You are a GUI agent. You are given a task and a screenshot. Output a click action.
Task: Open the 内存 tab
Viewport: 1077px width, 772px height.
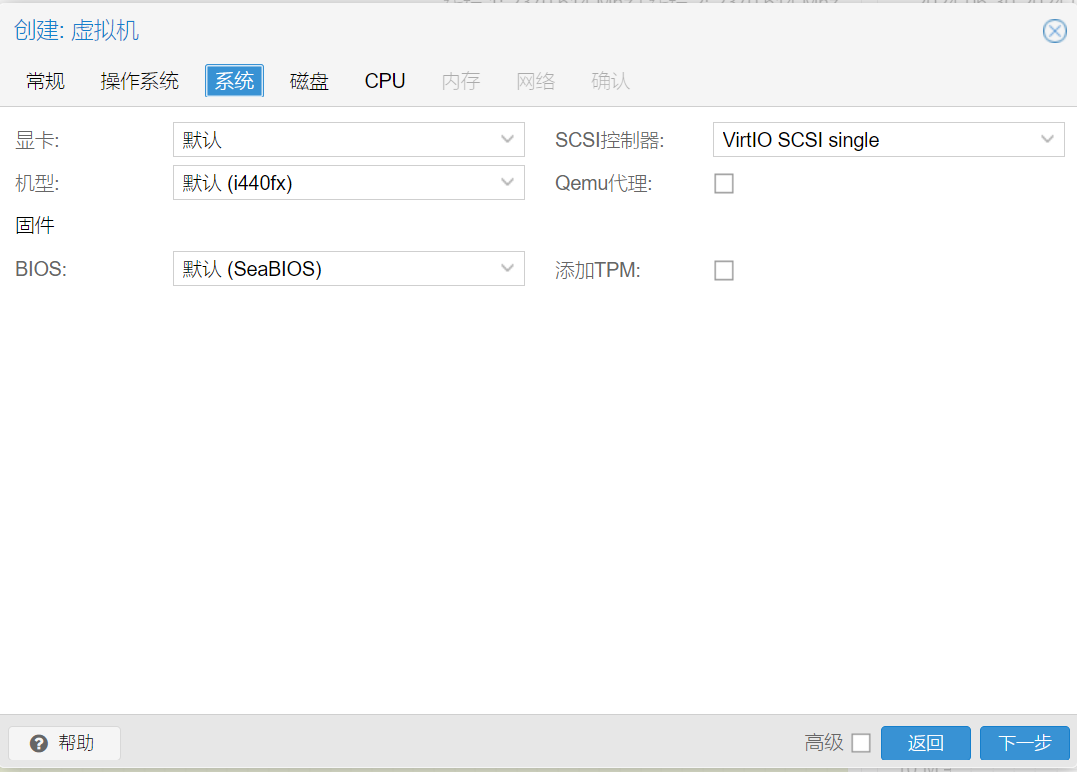[461, 81]
